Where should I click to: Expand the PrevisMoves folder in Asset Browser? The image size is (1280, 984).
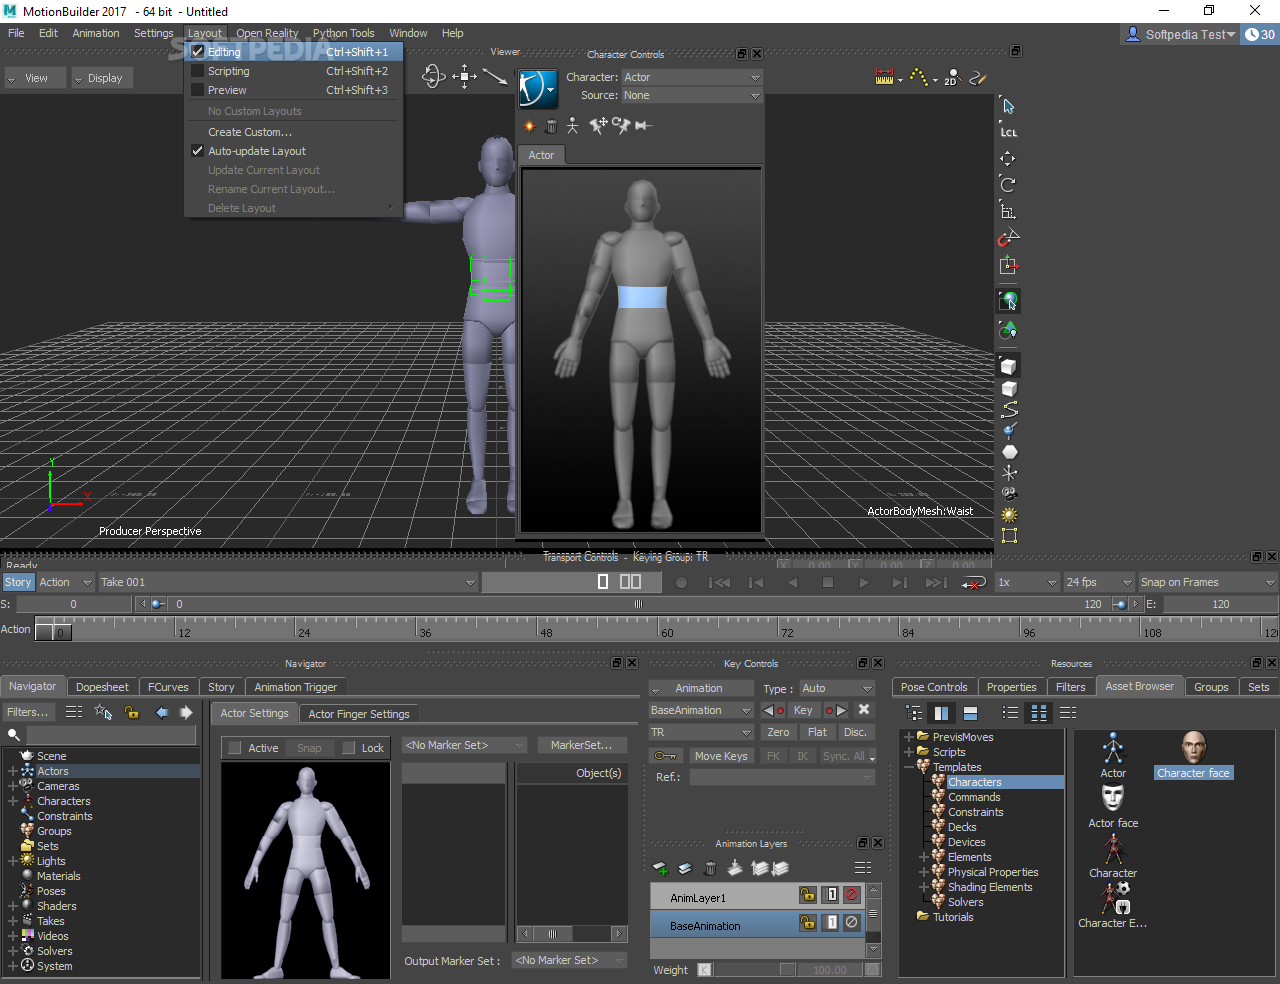tap(909, 737)
